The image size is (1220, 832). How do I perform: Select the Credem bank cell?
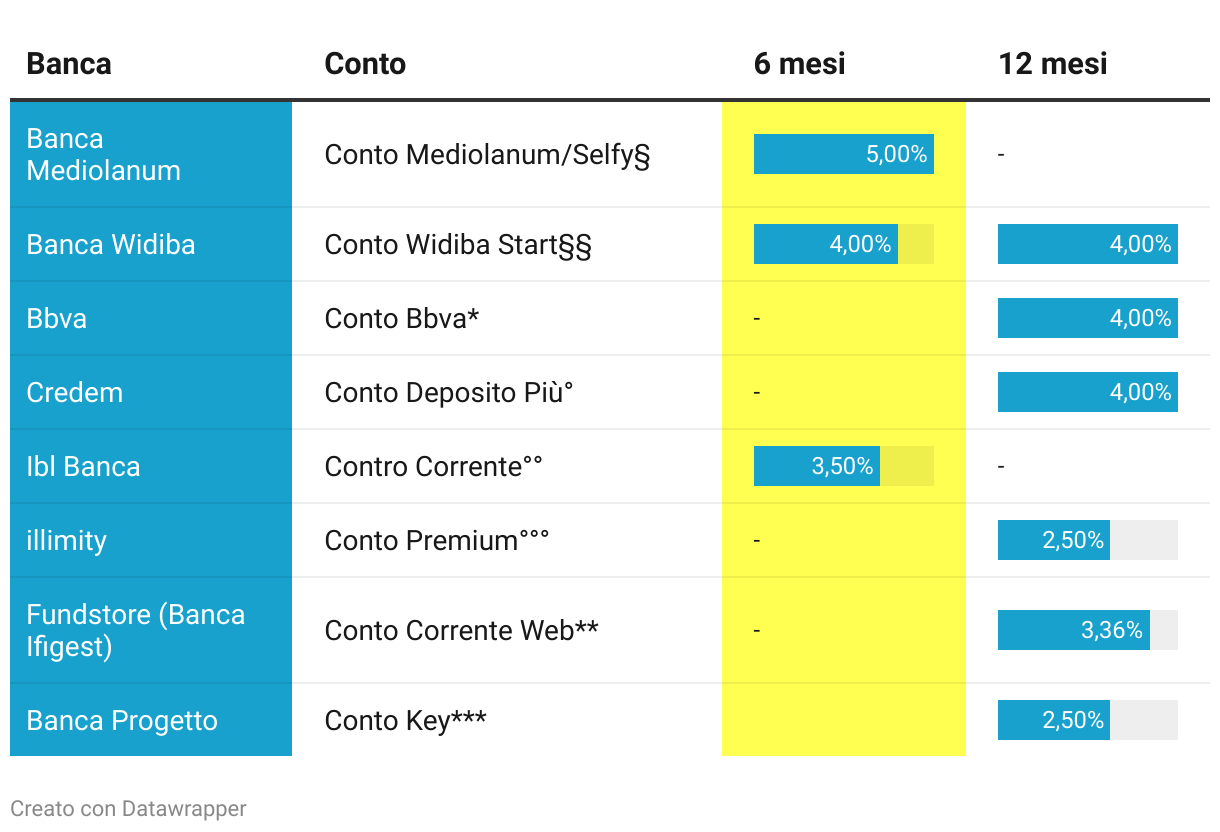click(75, 393)
